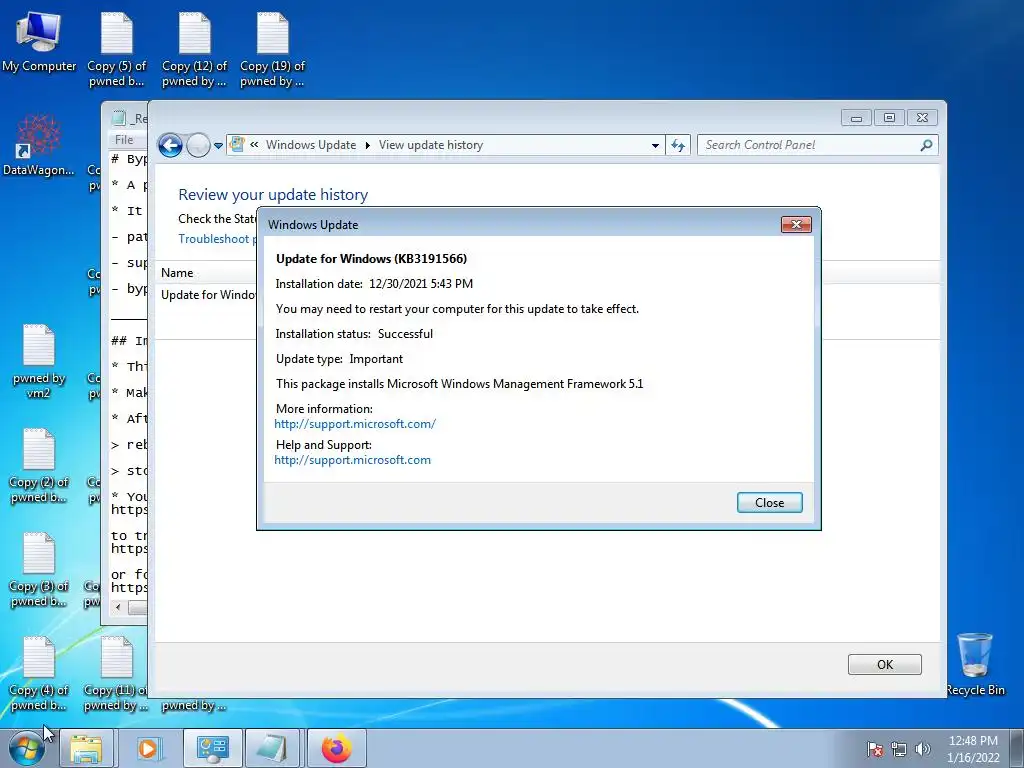Click the Show desktop strip

[1017, 748]
